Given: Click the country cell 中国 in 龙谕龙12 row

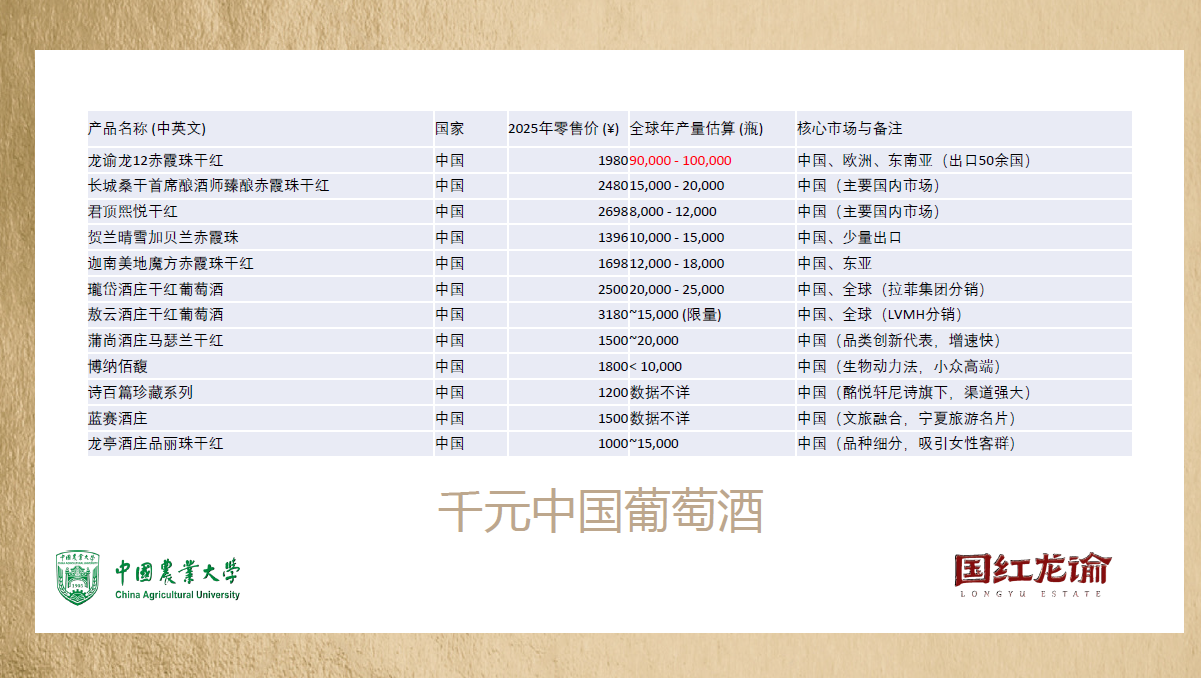Looking at the screenshot, I should (449, 160).
